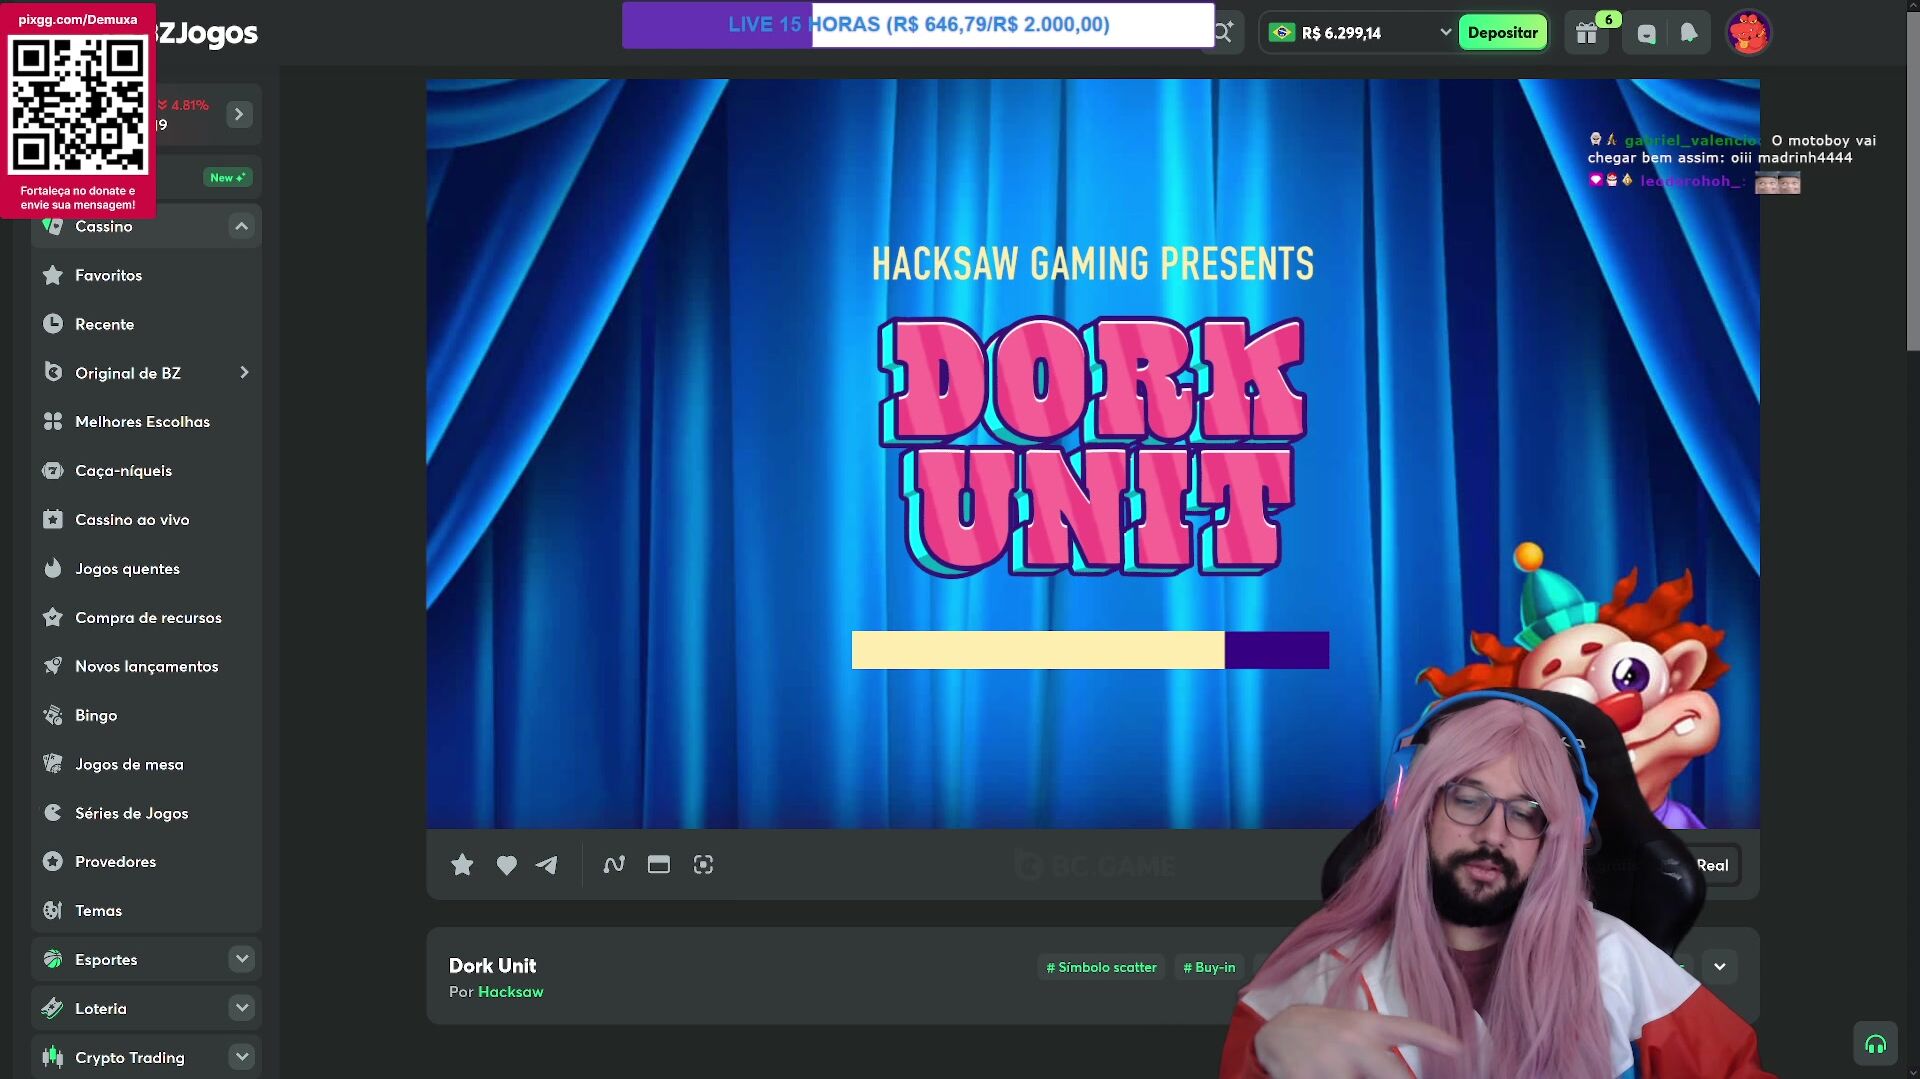Open the gift rewards icon
Viewport: 1920px width, 1079px height.
(1587, 33)
